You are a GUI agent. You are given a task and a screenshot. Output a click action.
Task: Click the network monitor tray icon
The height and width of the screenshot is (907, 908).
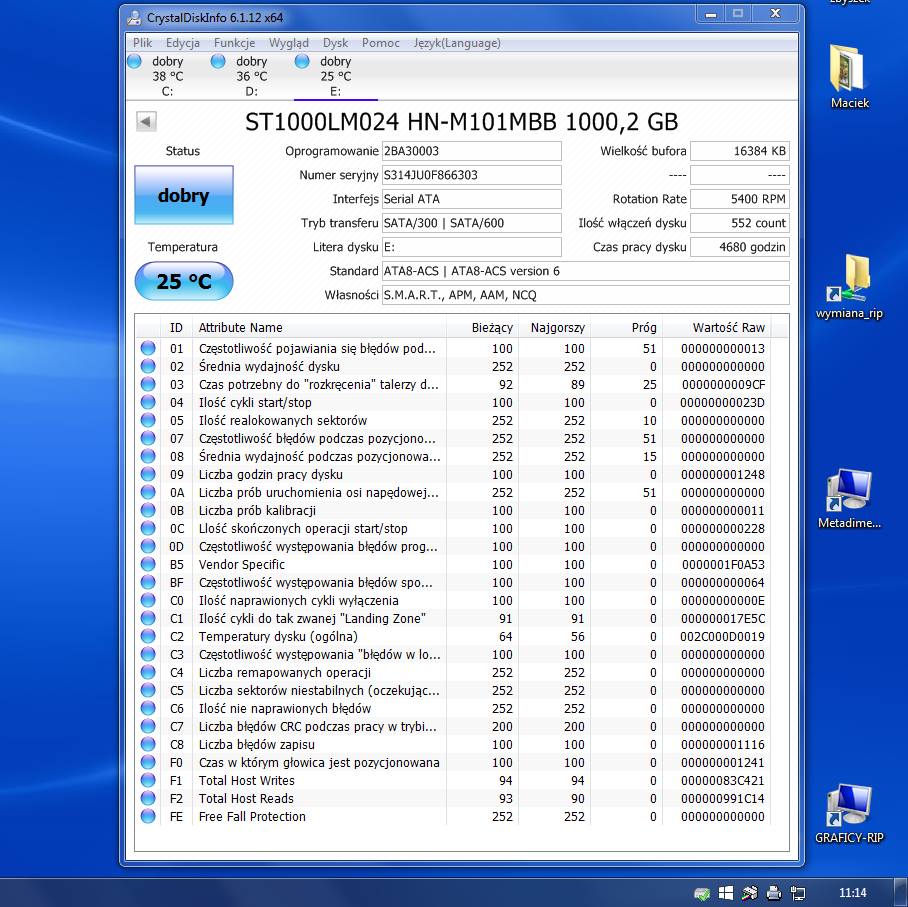[798, 893]
